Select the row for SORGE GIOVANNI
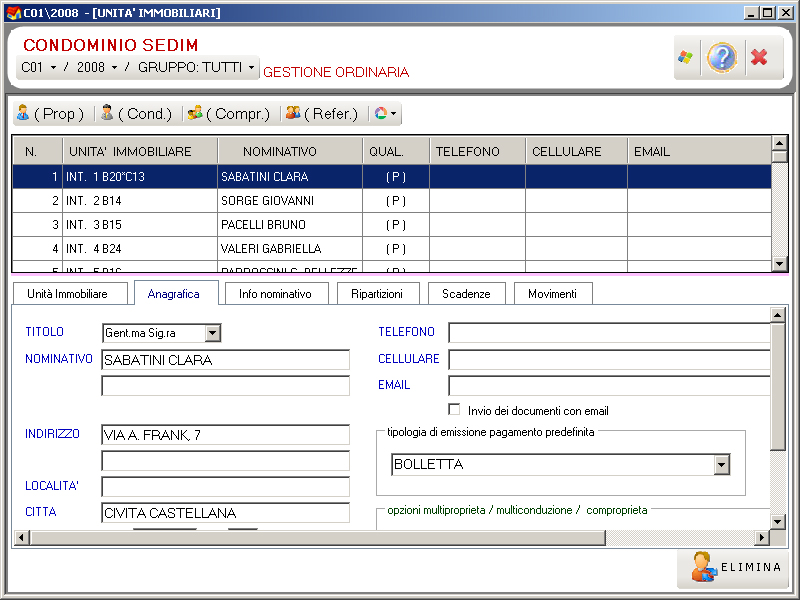This screenshot has width=800, height=600. (392, 201)
